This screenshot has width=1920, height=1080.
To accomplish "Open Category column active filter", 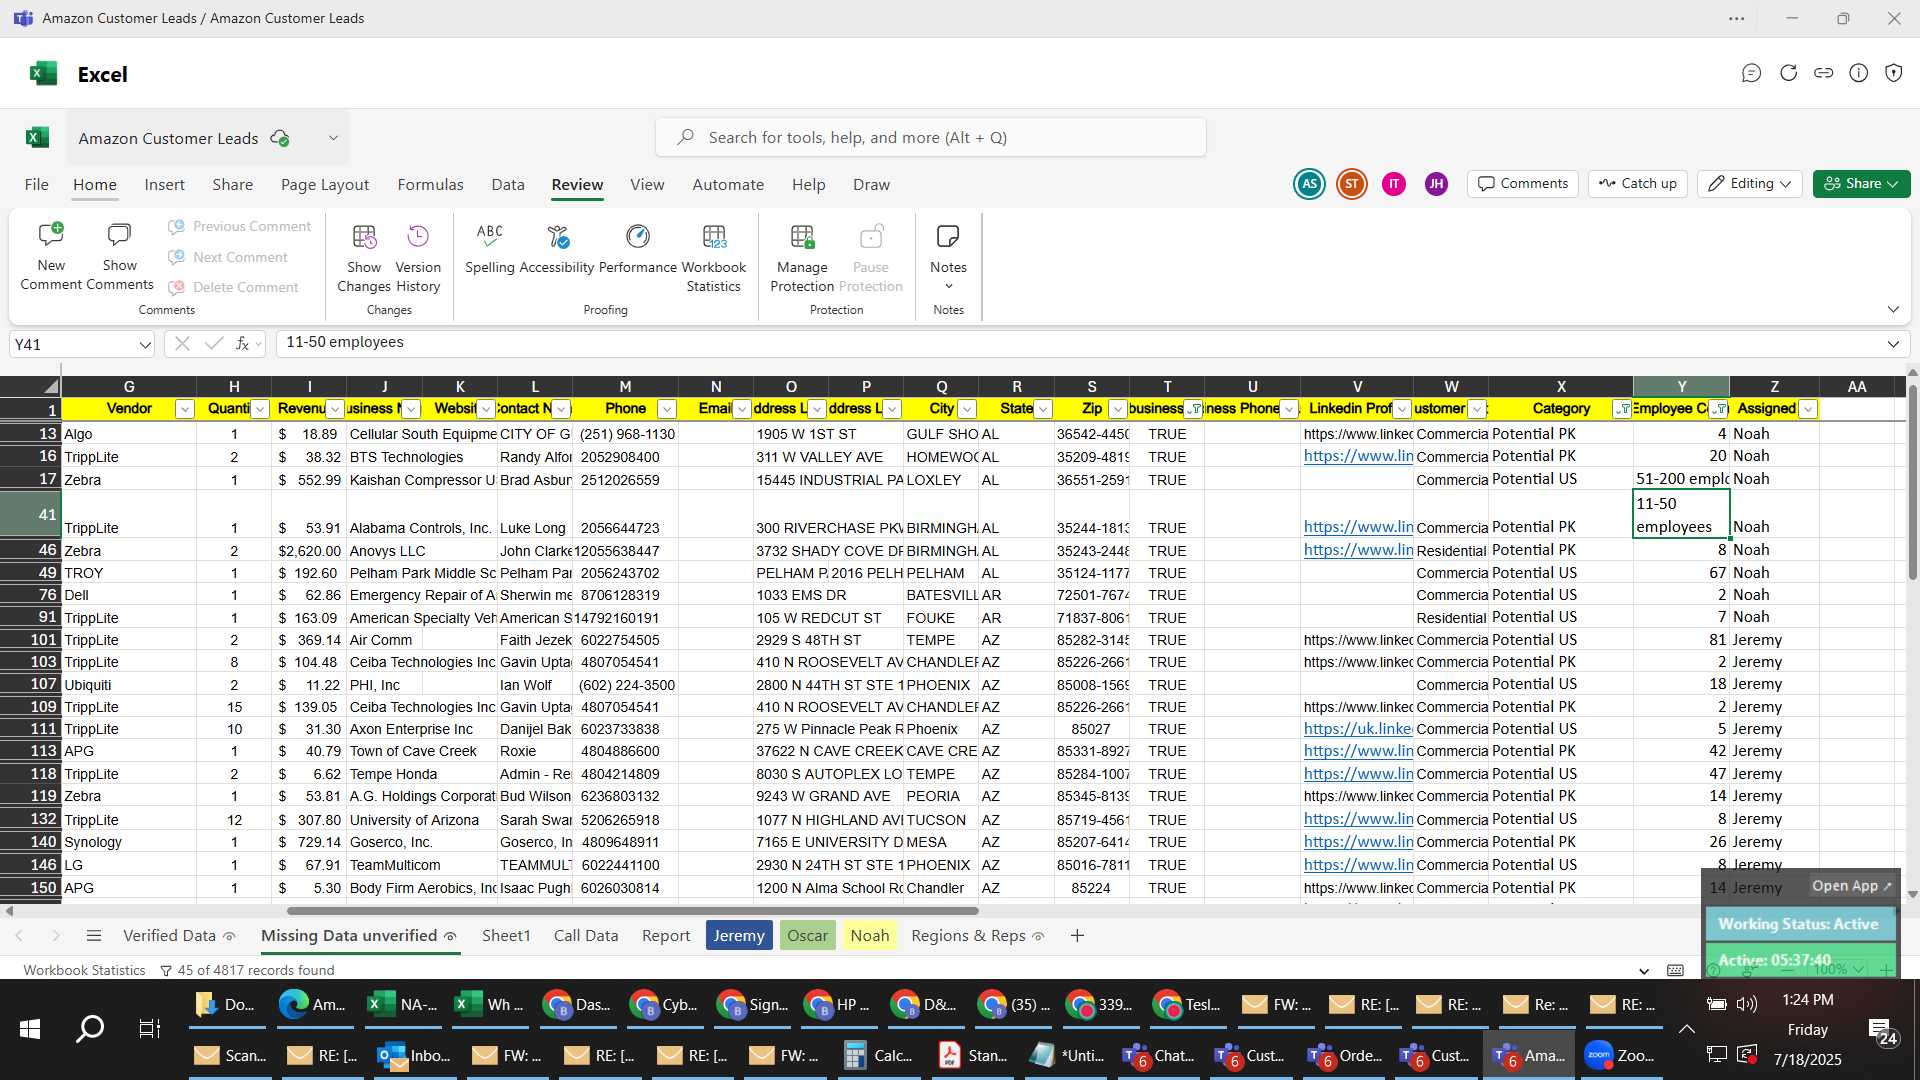I will (x=1622, y=409).
